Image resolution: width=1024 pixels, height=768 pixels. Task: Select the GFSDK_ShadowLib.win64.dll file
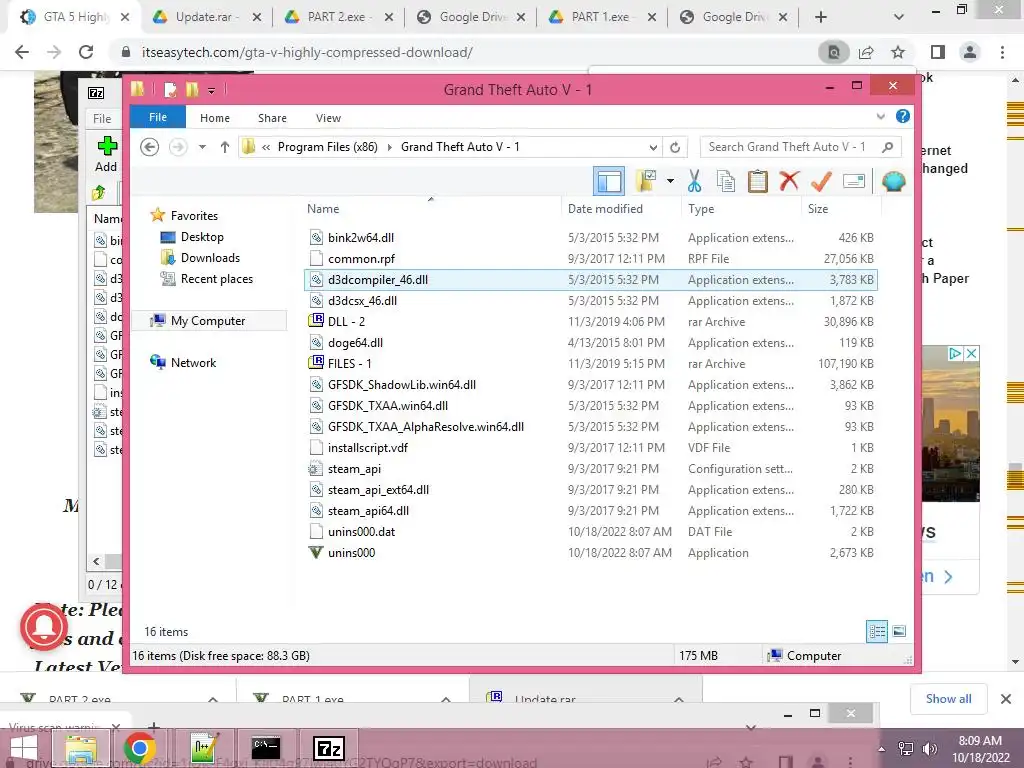coord(402,385)
